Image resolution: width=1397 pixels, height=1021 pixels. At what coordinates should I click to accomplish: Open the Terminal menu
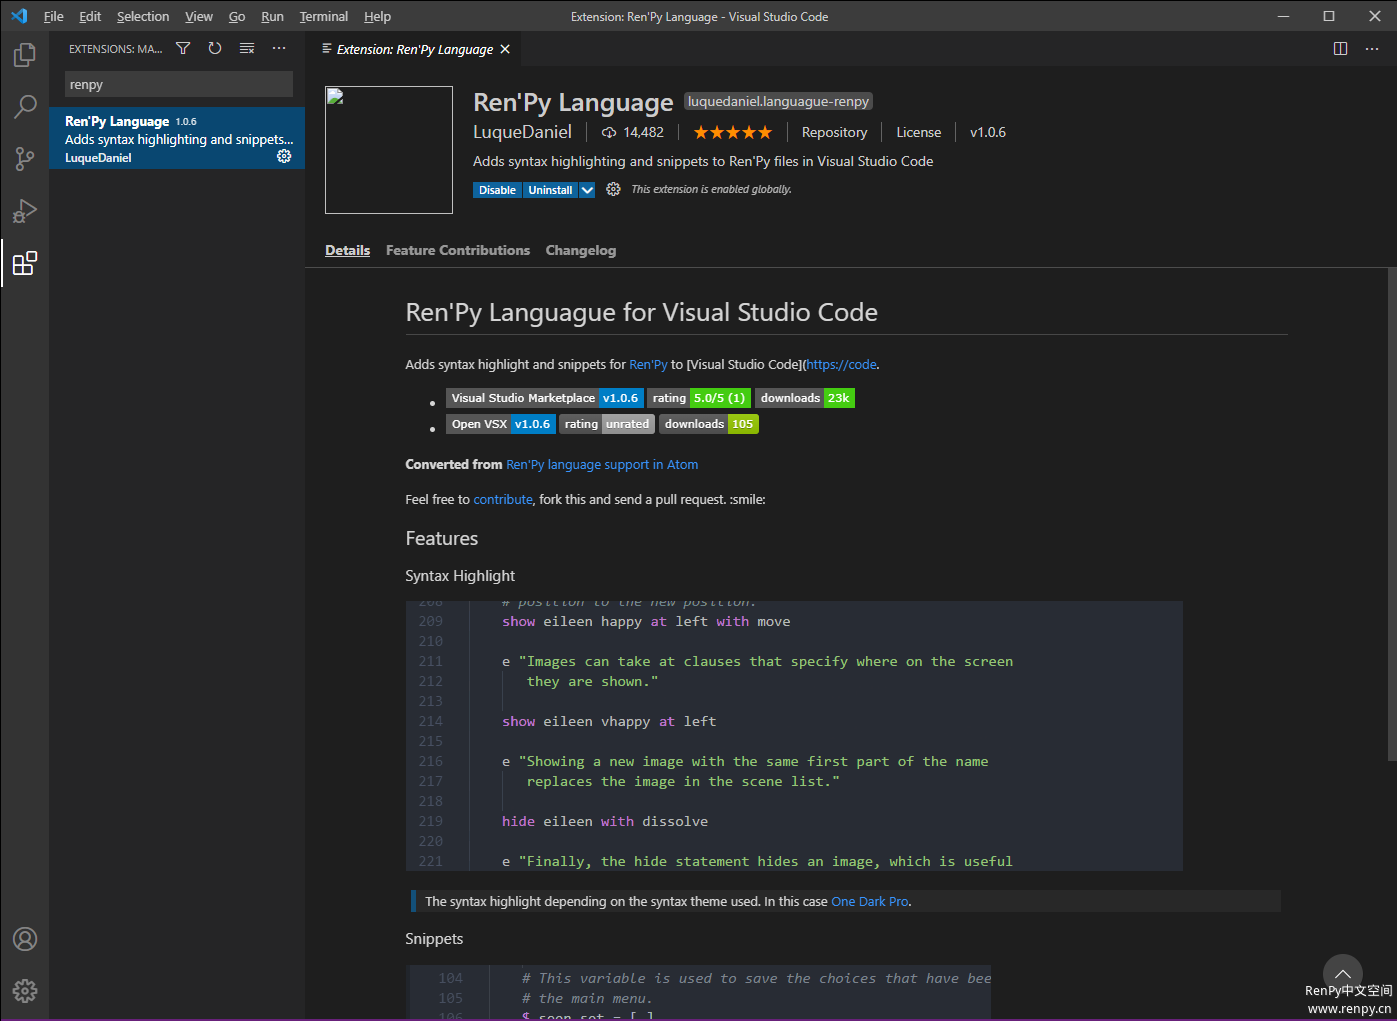(x=324, y=16)
